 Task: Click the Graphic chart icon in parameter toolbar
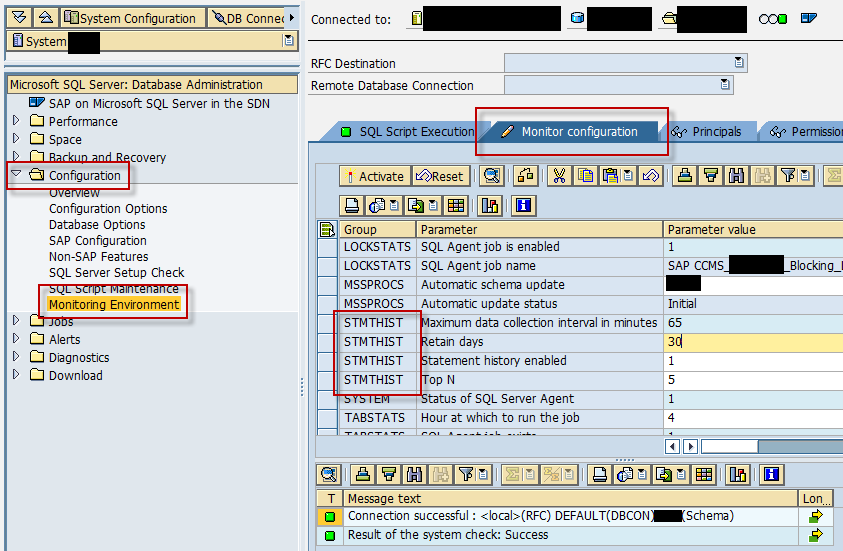click(490, 205)
